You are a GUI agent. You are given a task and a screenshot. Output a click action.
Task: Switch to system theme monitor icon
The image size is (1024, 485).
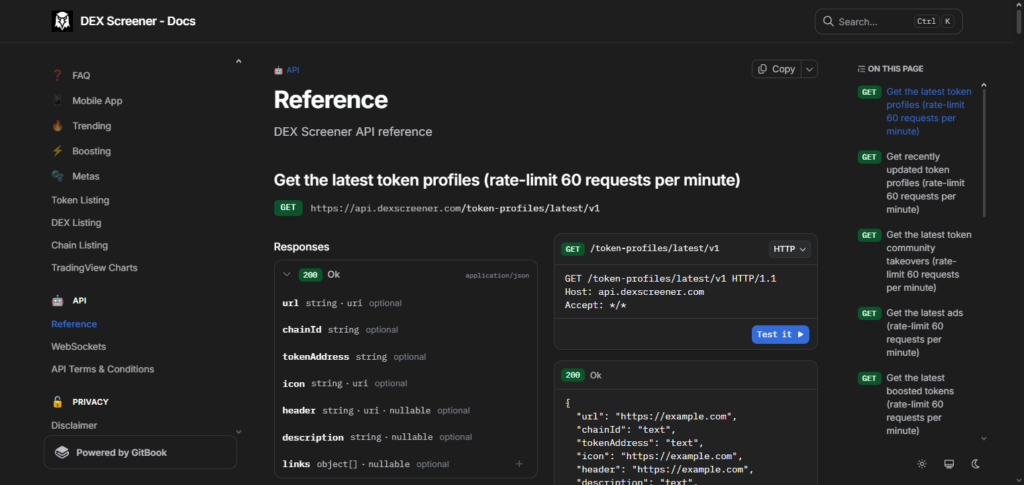949,464
